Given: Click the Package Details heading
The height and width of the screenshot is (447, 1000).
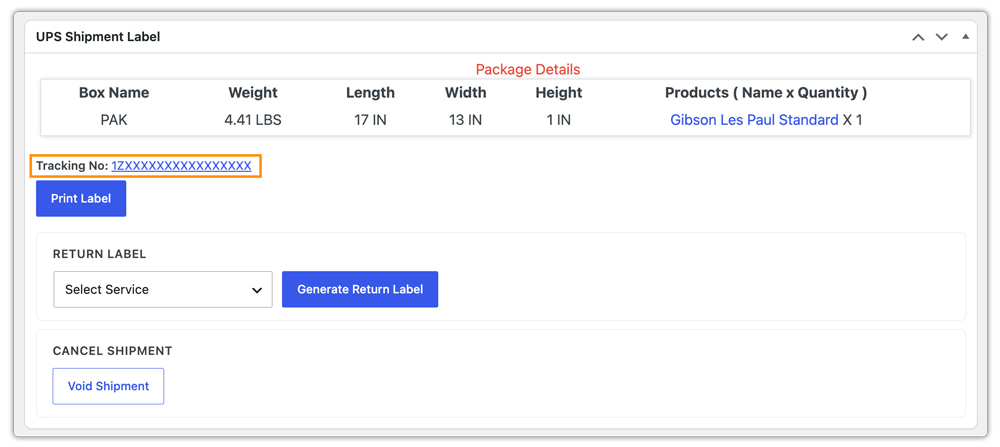Looking at the screenshot, I should pos(528,69).
